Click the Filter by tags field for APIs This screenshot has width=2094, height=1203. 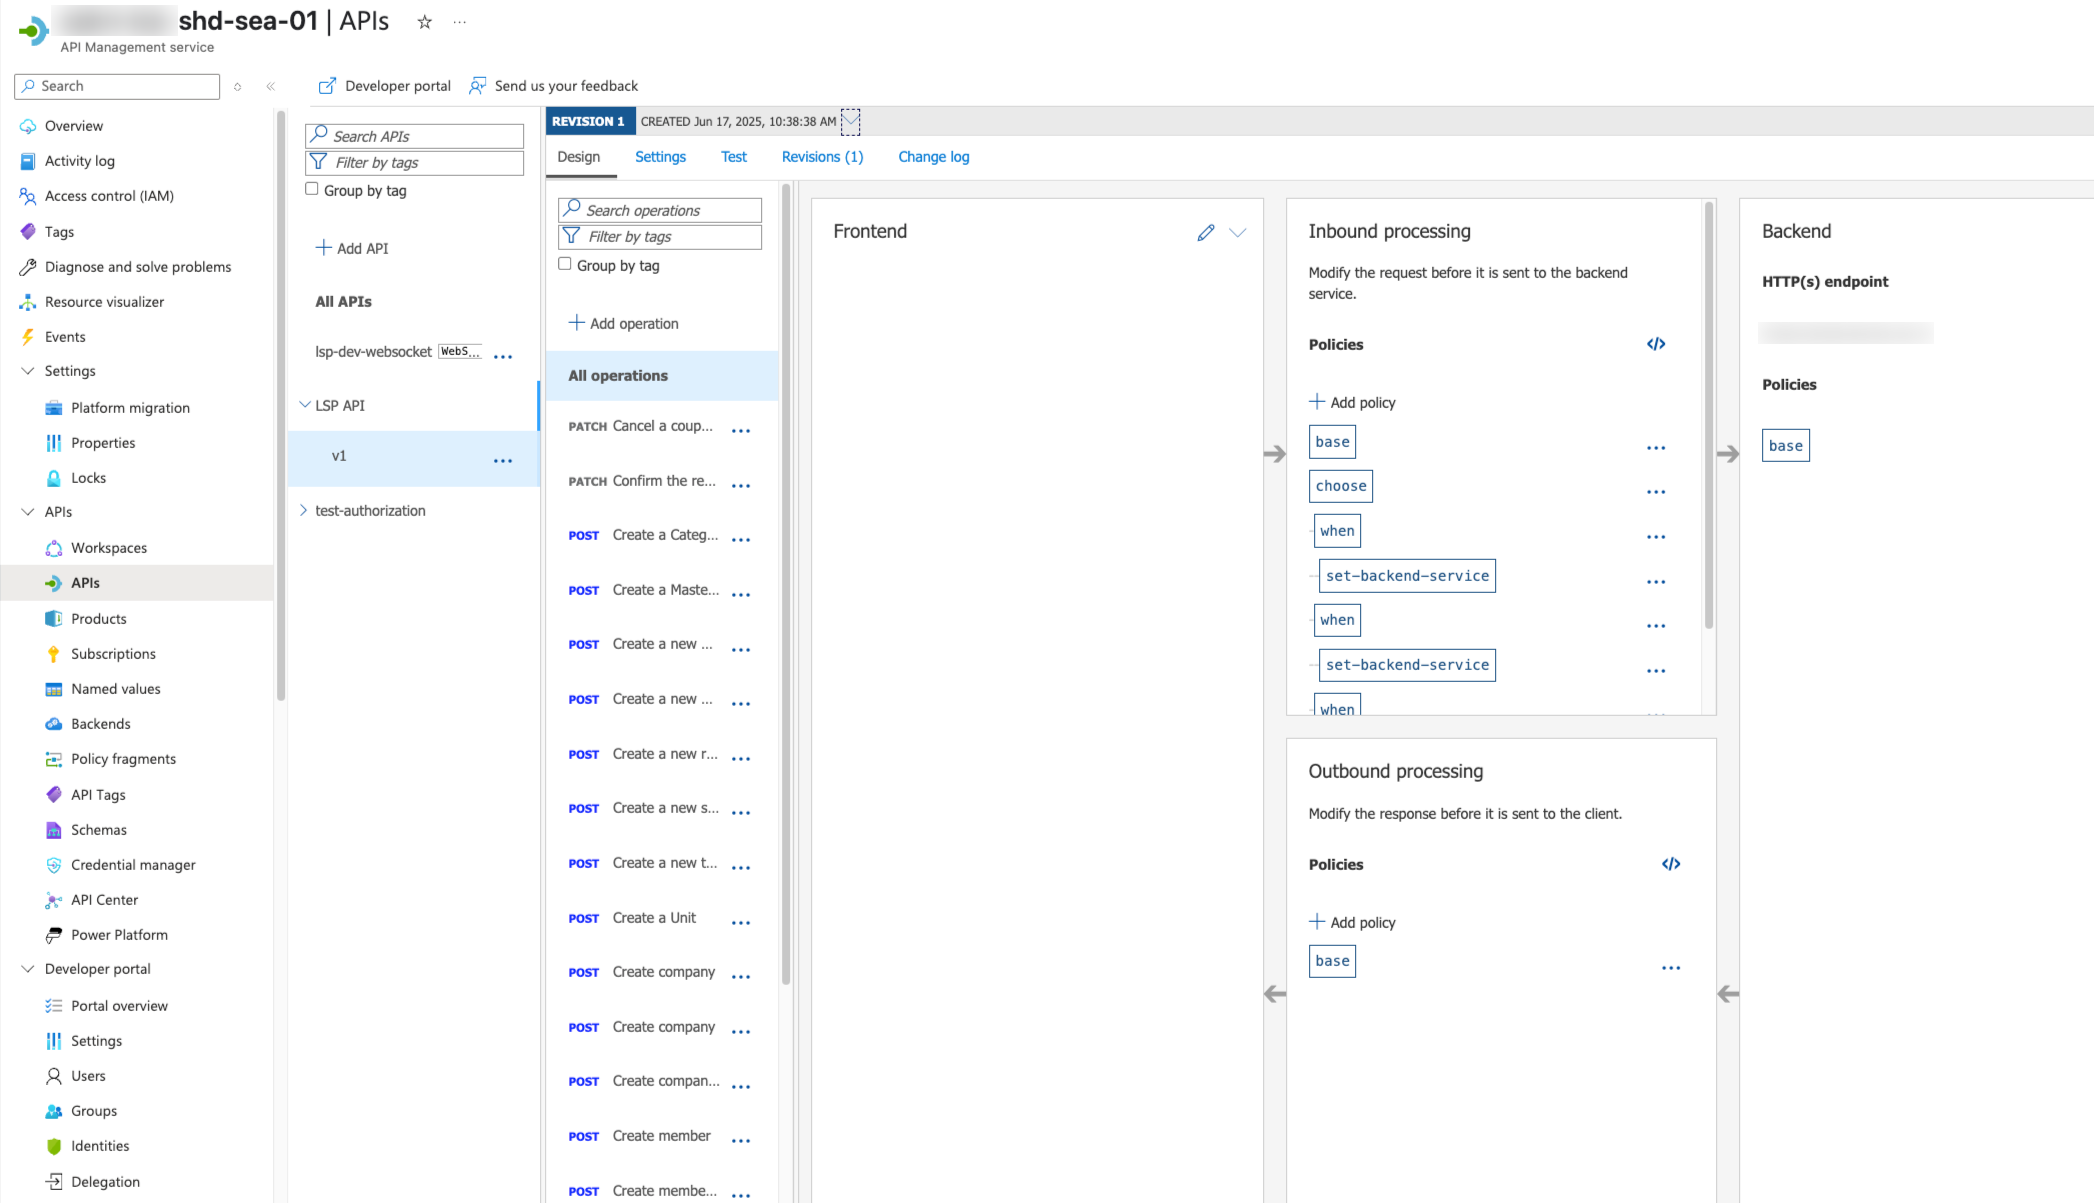click(414, 162)
